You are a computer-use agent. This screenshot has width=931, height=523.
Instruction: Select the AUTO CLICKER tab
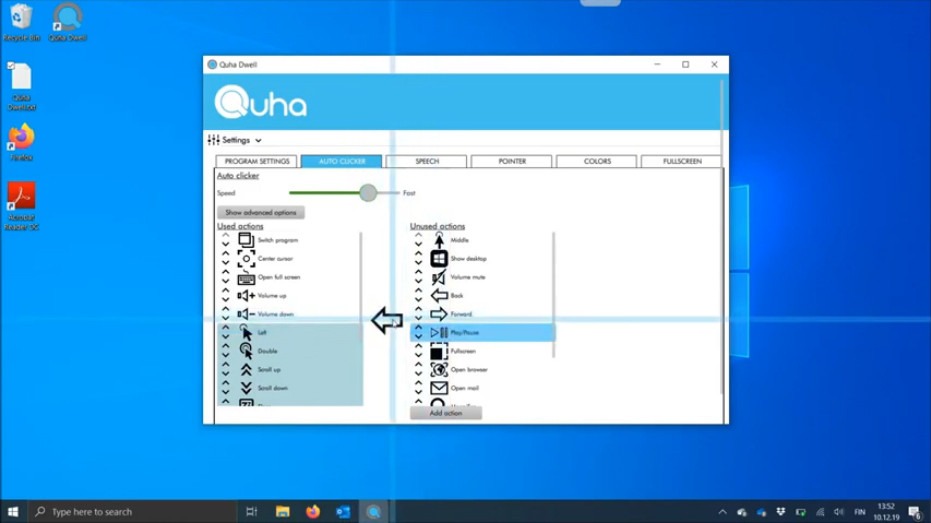[342, 161]
